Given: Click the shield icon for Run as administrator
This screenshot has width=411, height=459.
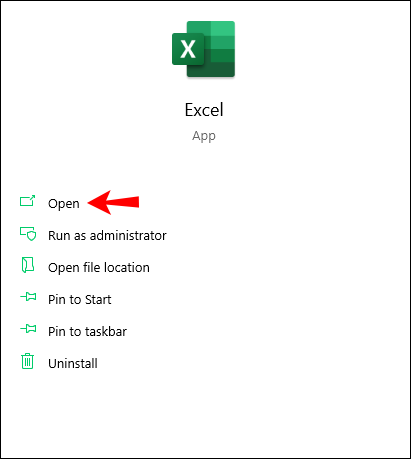Looking at the screenshot, I should tap(28, 234).
